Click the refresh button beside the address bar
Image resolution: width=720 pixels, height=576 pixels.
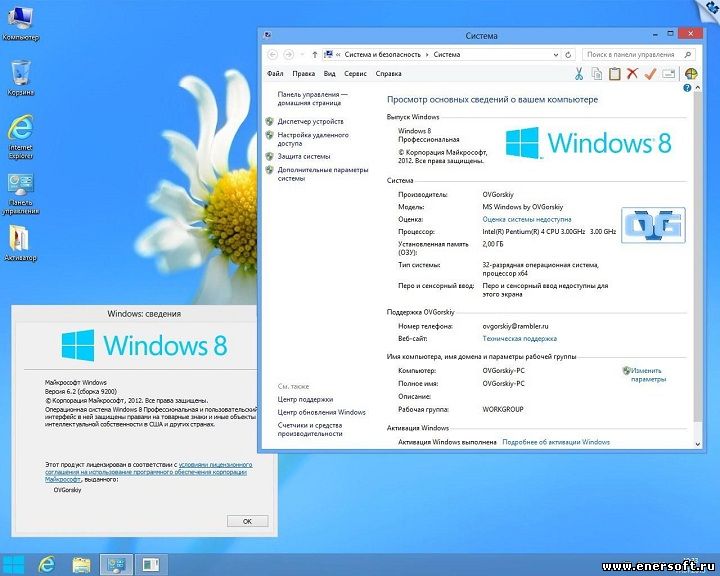pyautogui.click(x=568, y=55)
